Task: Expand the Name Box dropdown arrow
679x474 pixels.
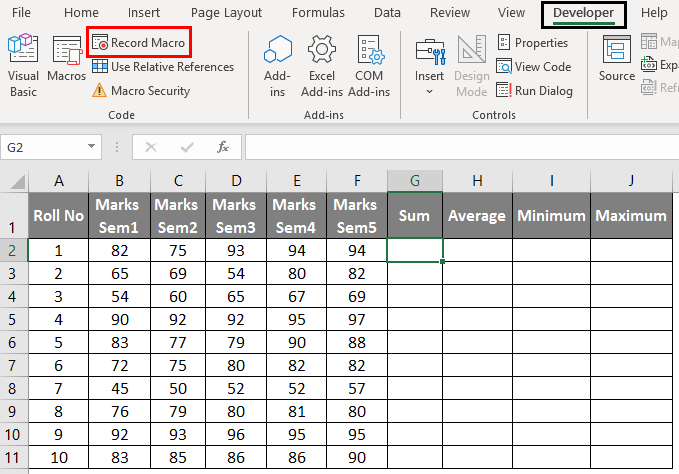Action: (93, 147)
